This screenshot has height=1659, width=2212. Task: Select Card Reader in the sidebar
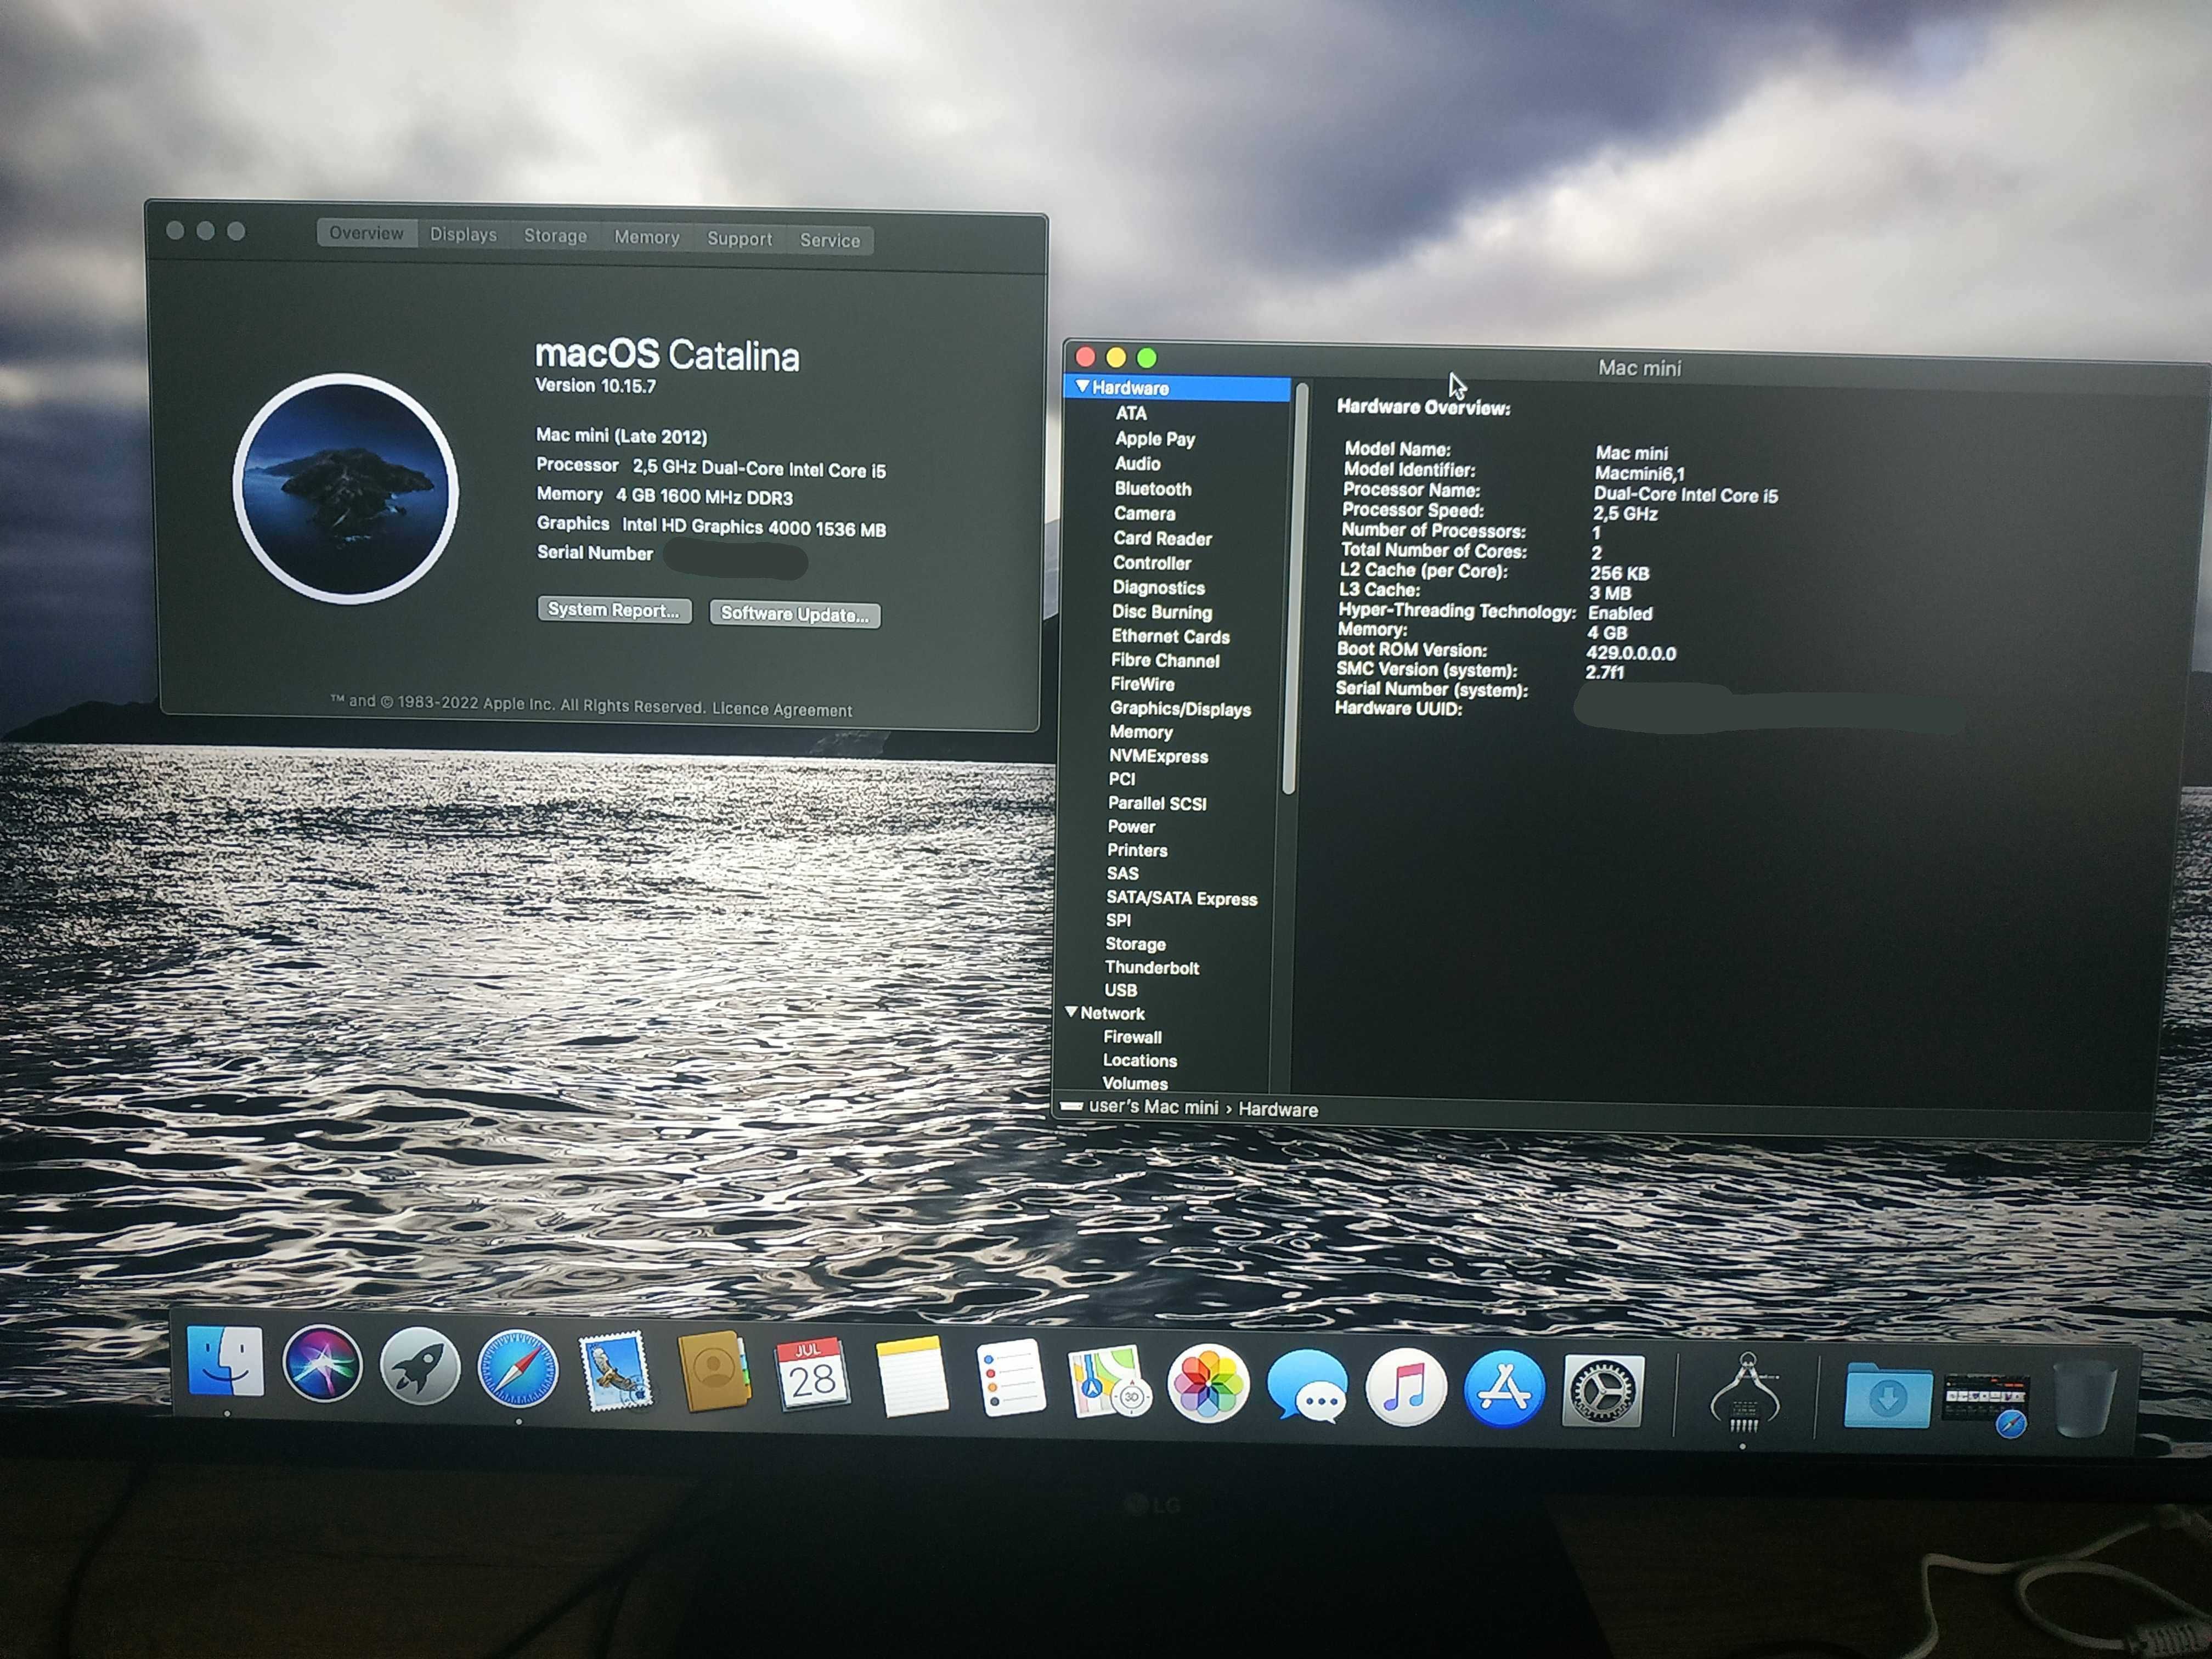coord(1162,538)
